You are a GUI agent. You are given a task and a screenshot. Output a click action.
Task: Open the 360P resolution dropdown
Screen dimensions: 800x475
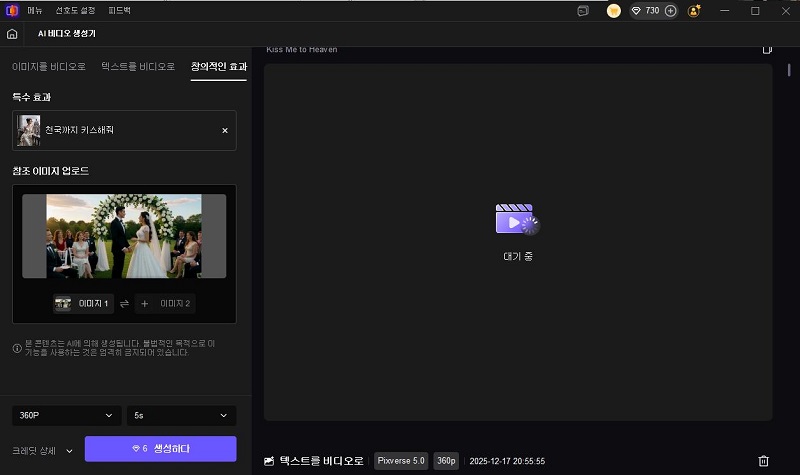tap(65, 415)
